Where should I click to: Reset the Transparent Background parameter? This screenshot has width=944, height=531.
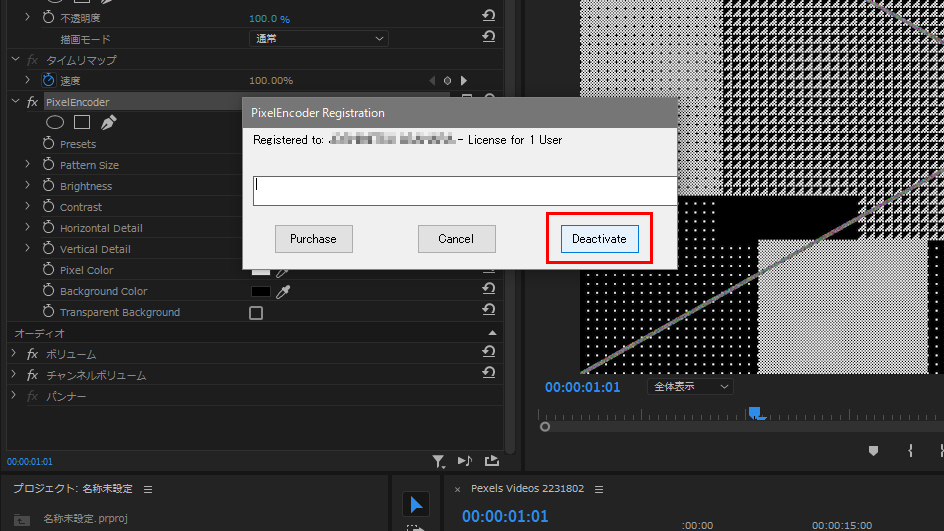(x=489, y=309)
